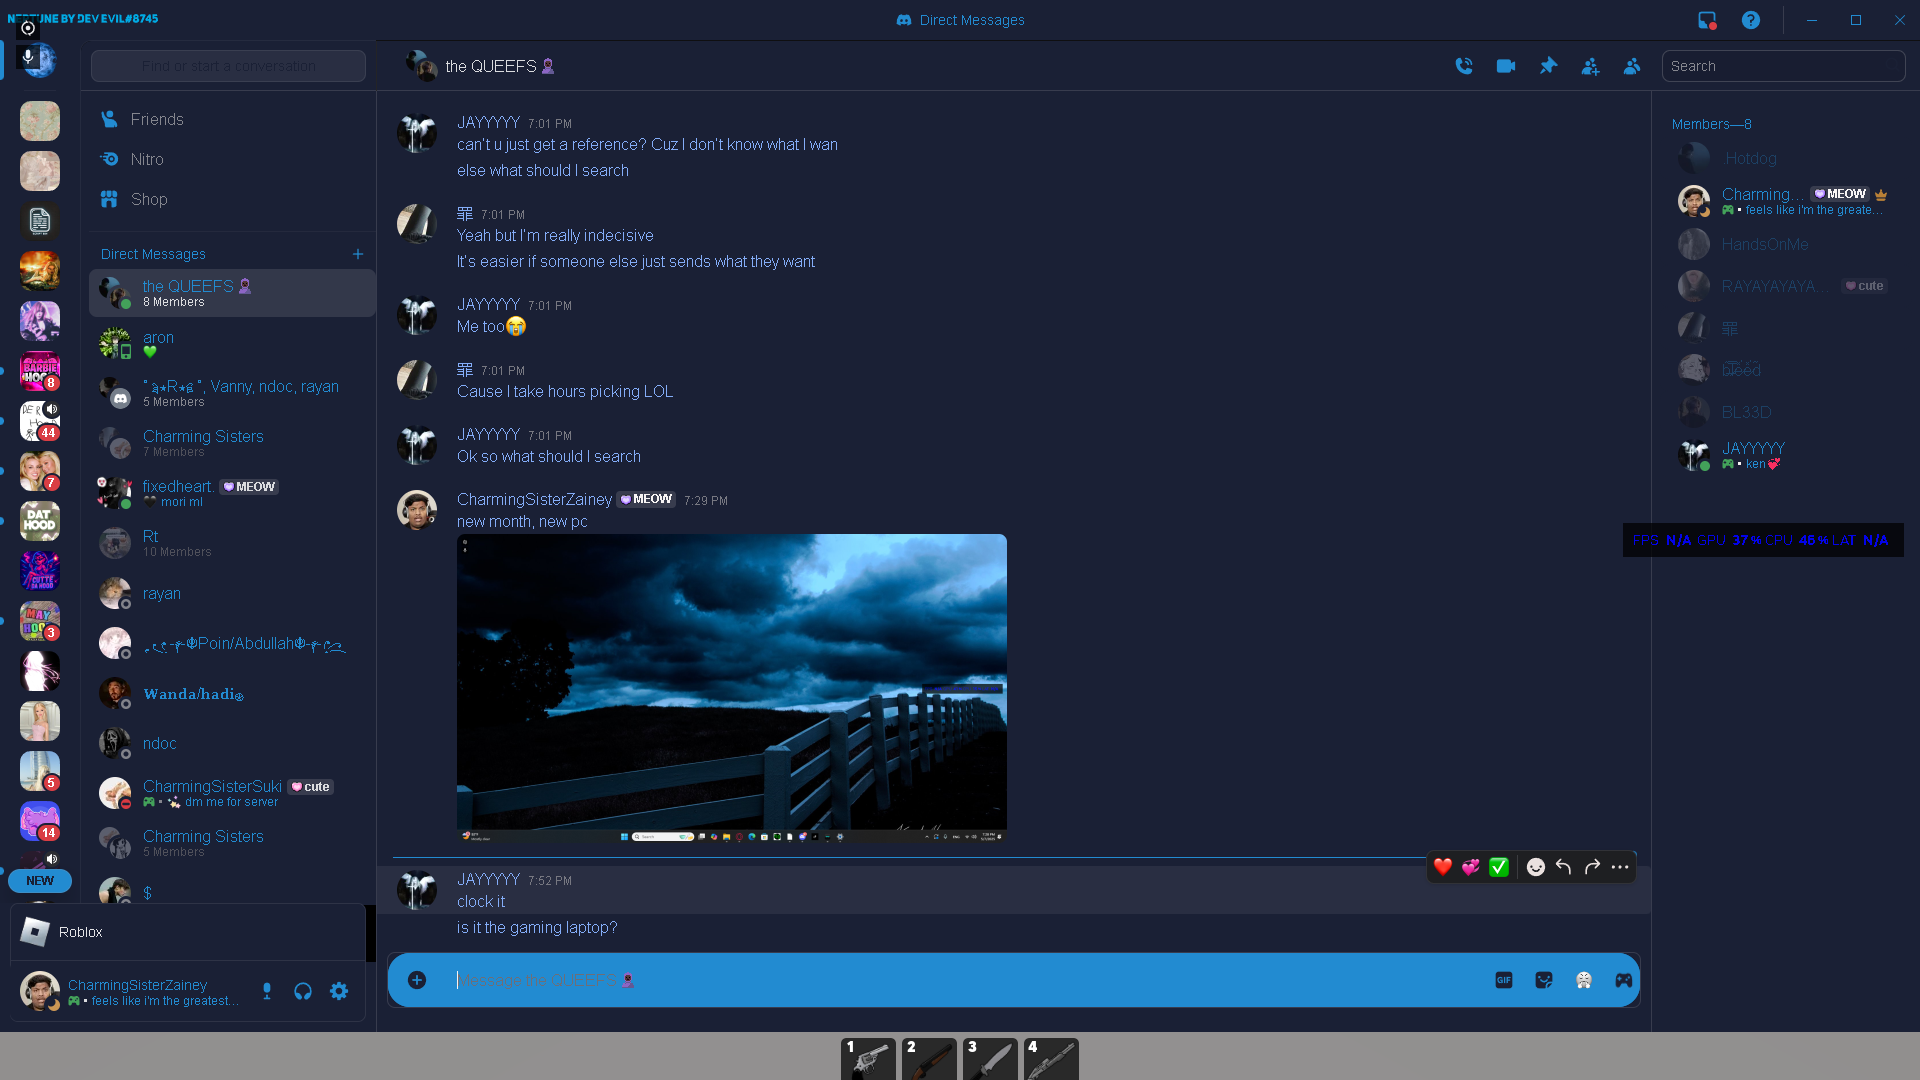Open user settings gear
1920x1080 pixels.
pos(339,991)
